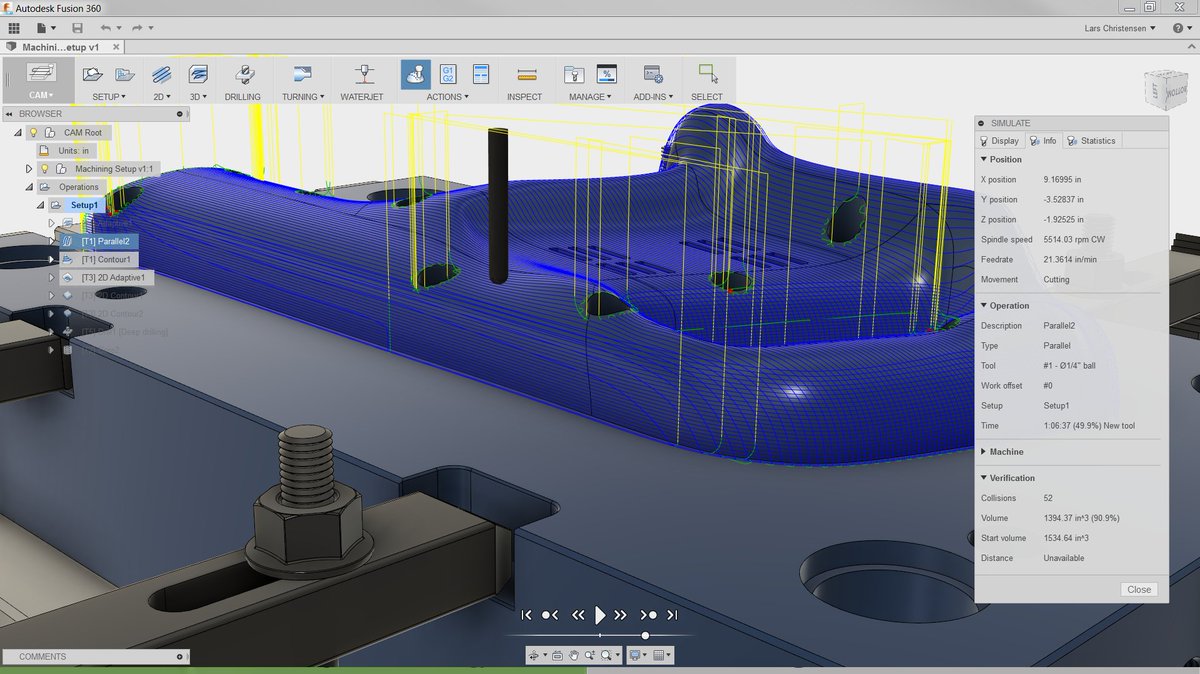Click the Pan hand icon
Screen dimensions: 1200x674
[x=574, y=656]
